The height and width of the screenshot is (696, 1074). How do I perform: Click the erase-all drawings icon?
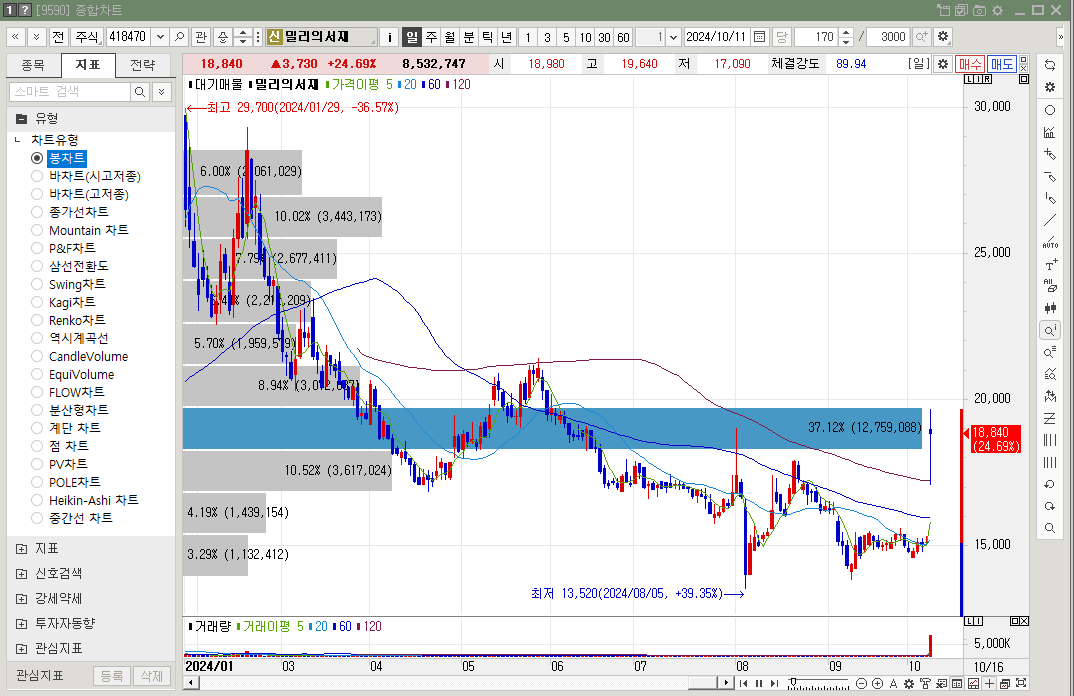click(1049, 286)
